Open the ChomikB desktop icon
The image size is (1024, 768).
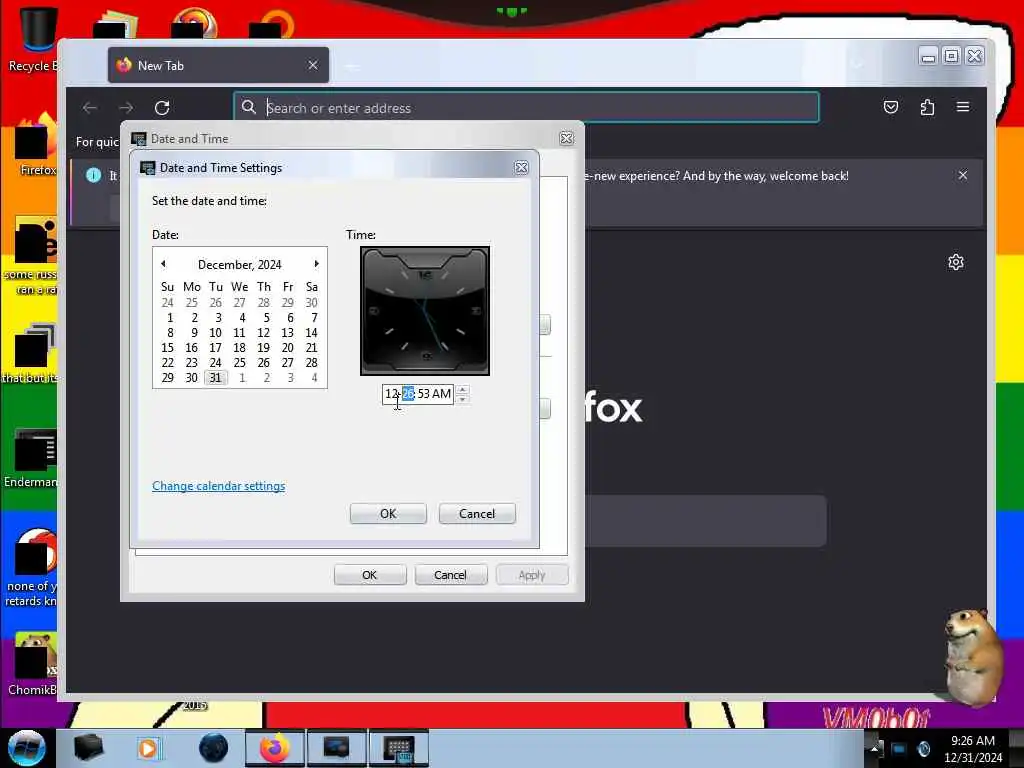point(33,664)
